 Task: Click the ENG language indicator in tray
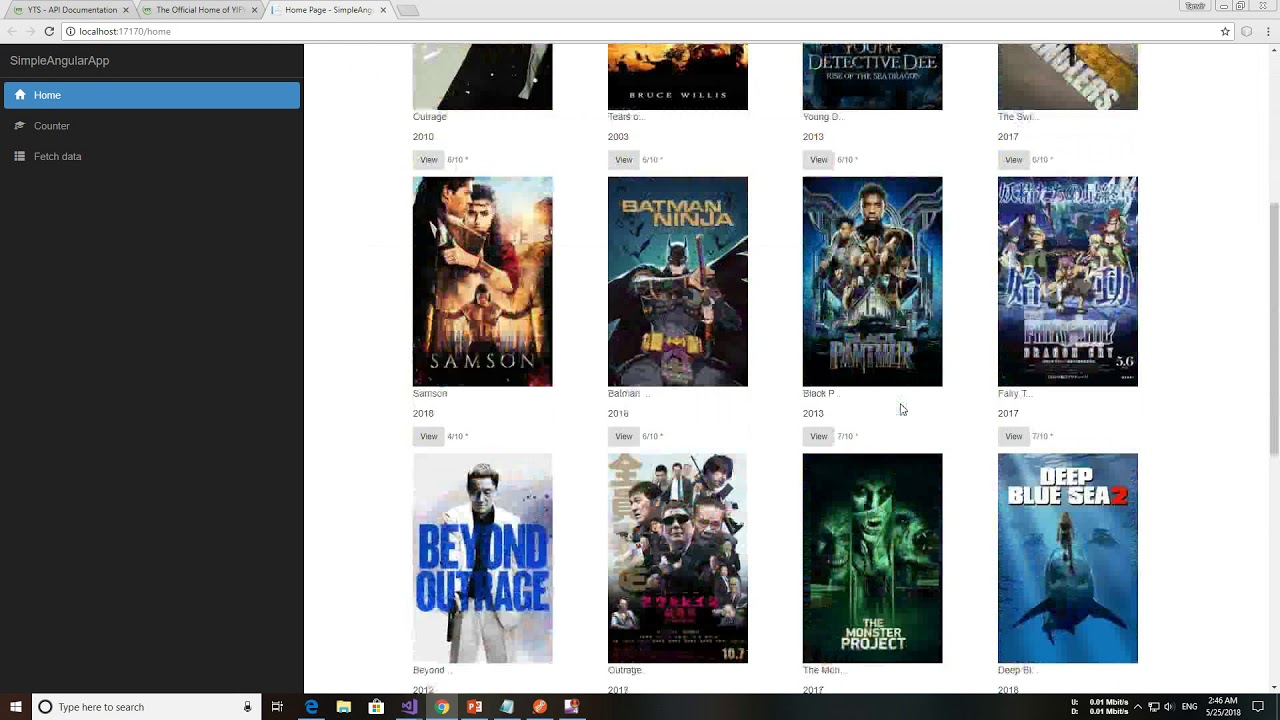click(1188, 707)
